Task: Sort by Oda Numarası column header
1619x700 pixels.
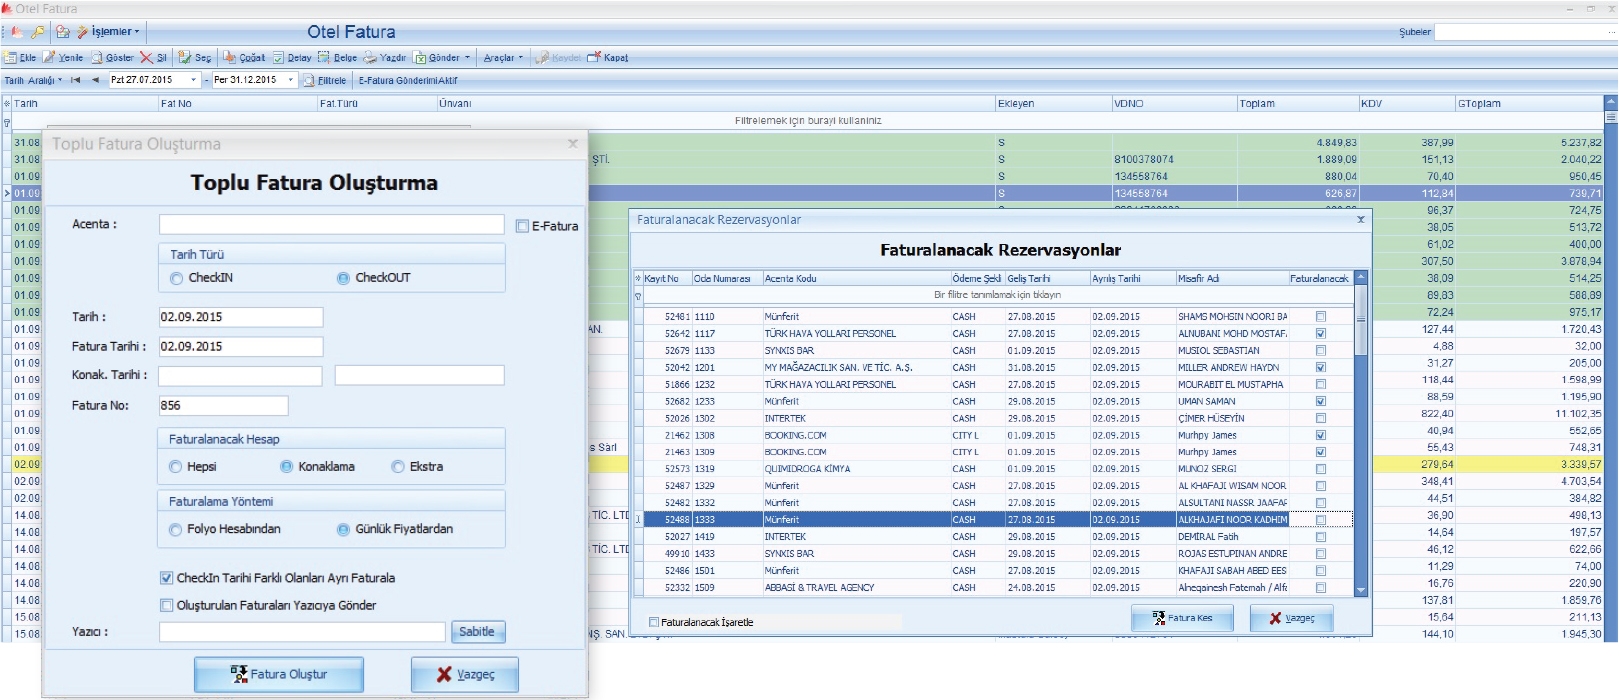Action: coord(726,279)
